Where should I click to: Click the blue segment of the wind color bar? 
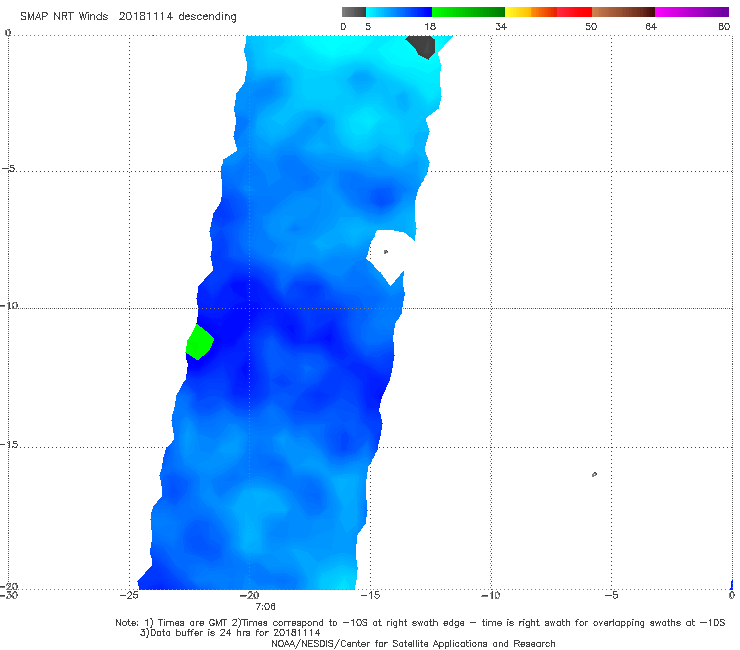coord(399,12)
